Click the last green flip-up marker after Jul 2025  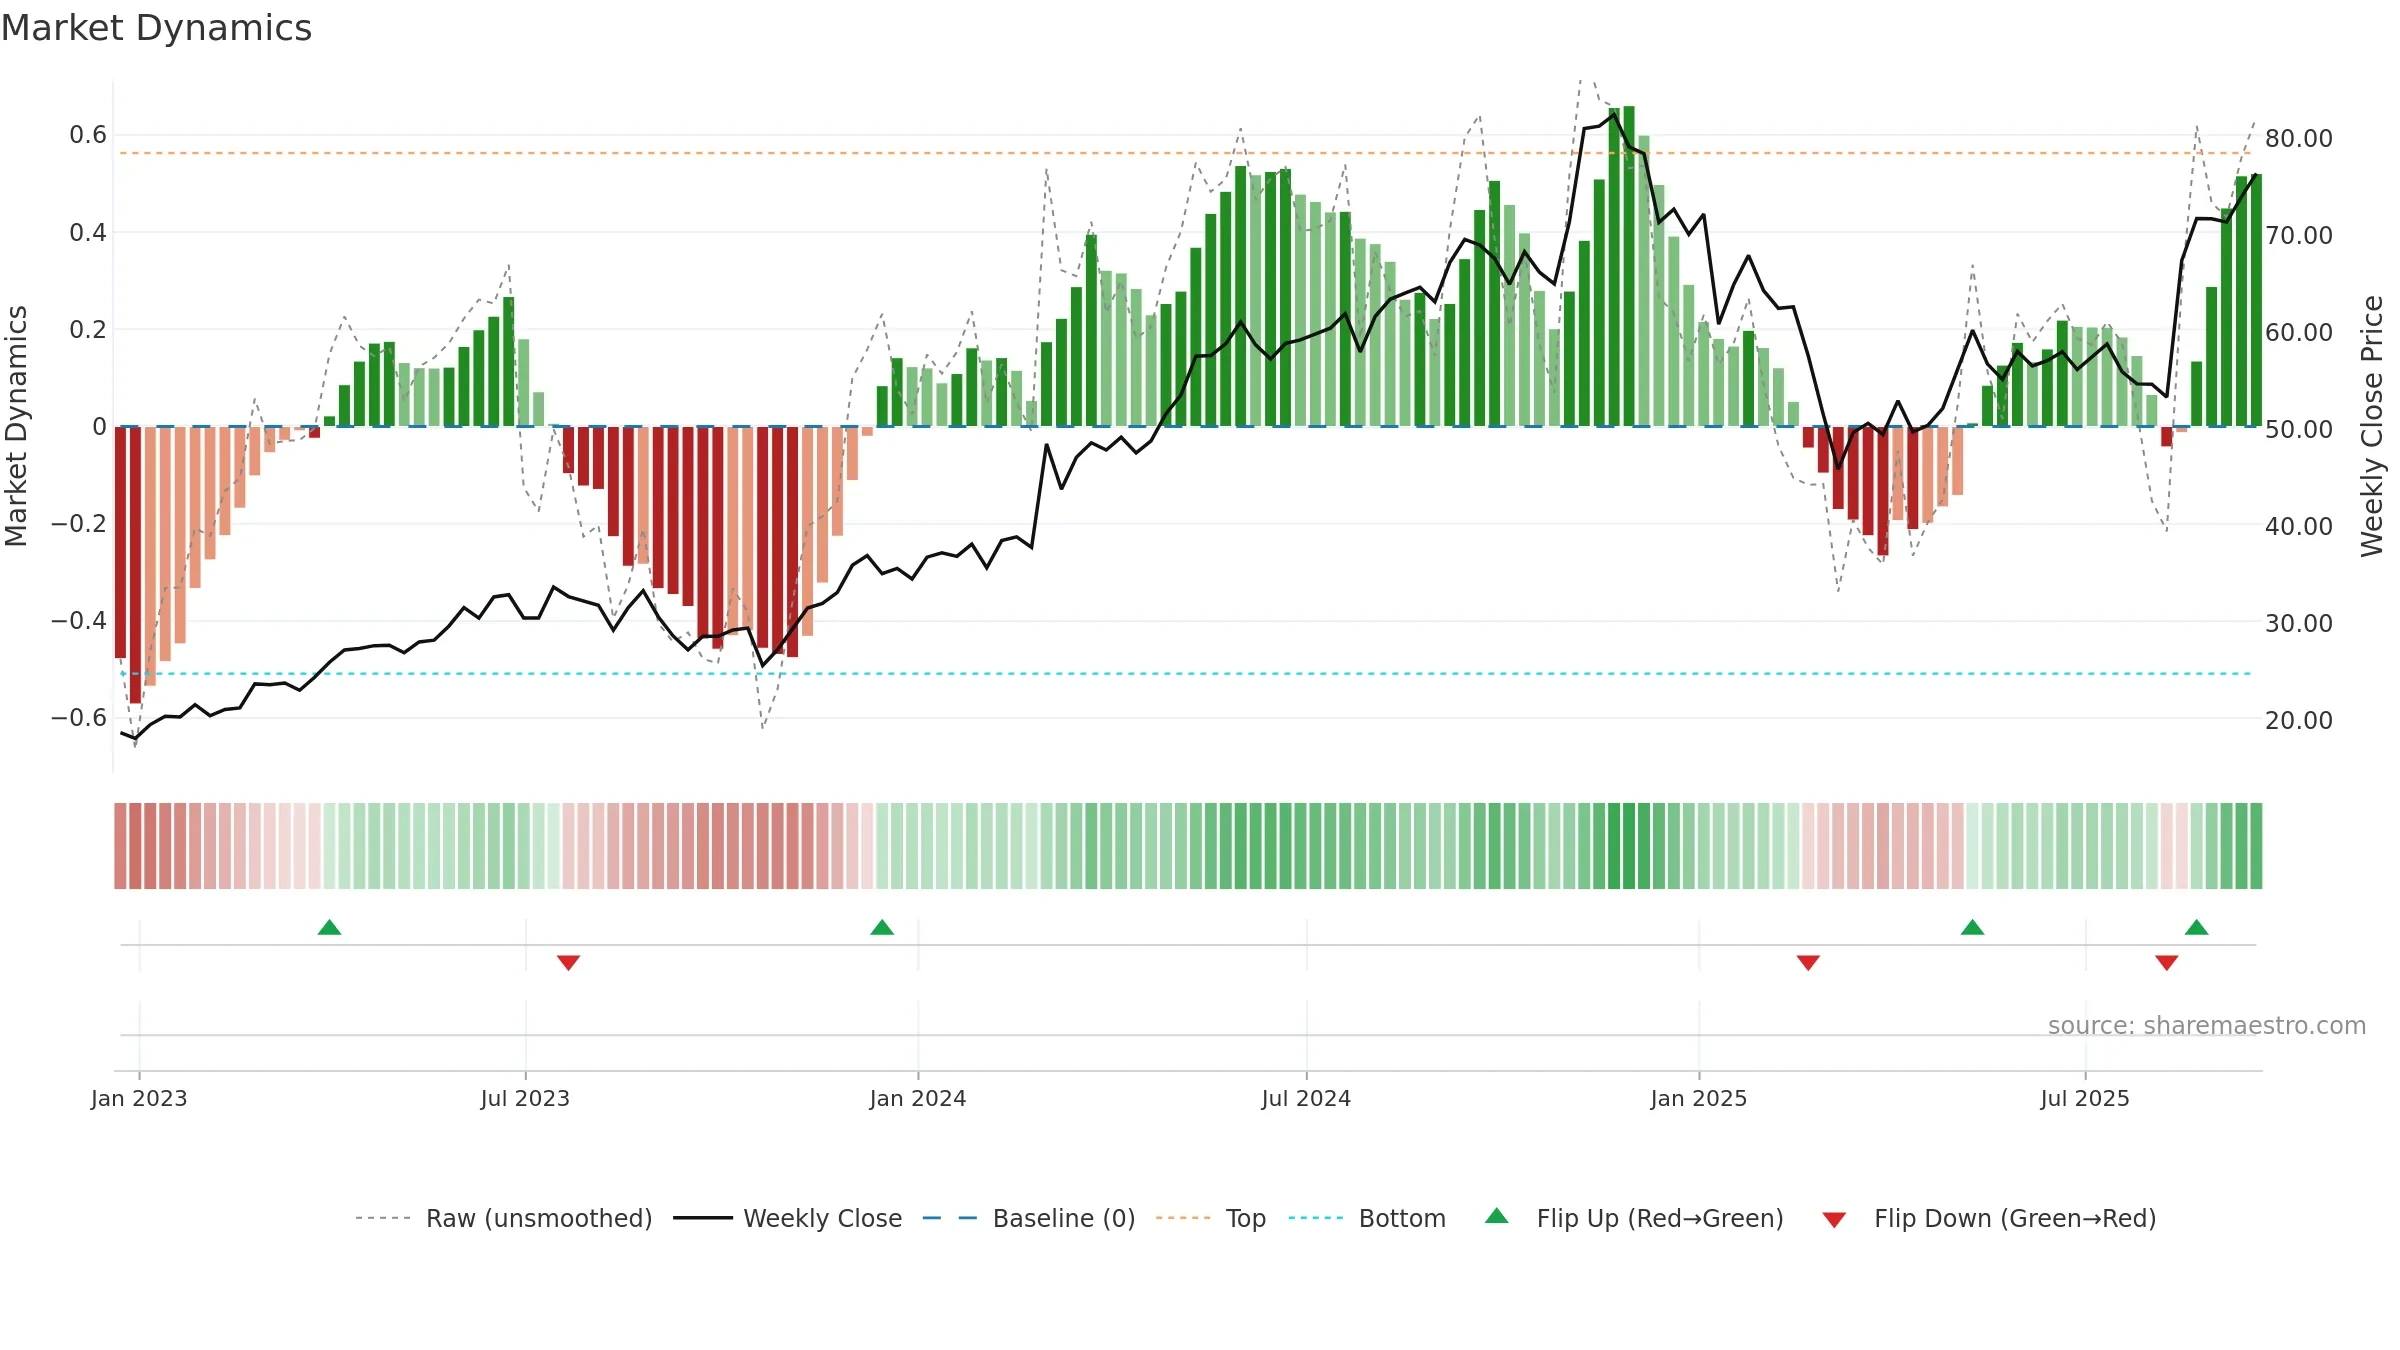(x=2197, y=927)
